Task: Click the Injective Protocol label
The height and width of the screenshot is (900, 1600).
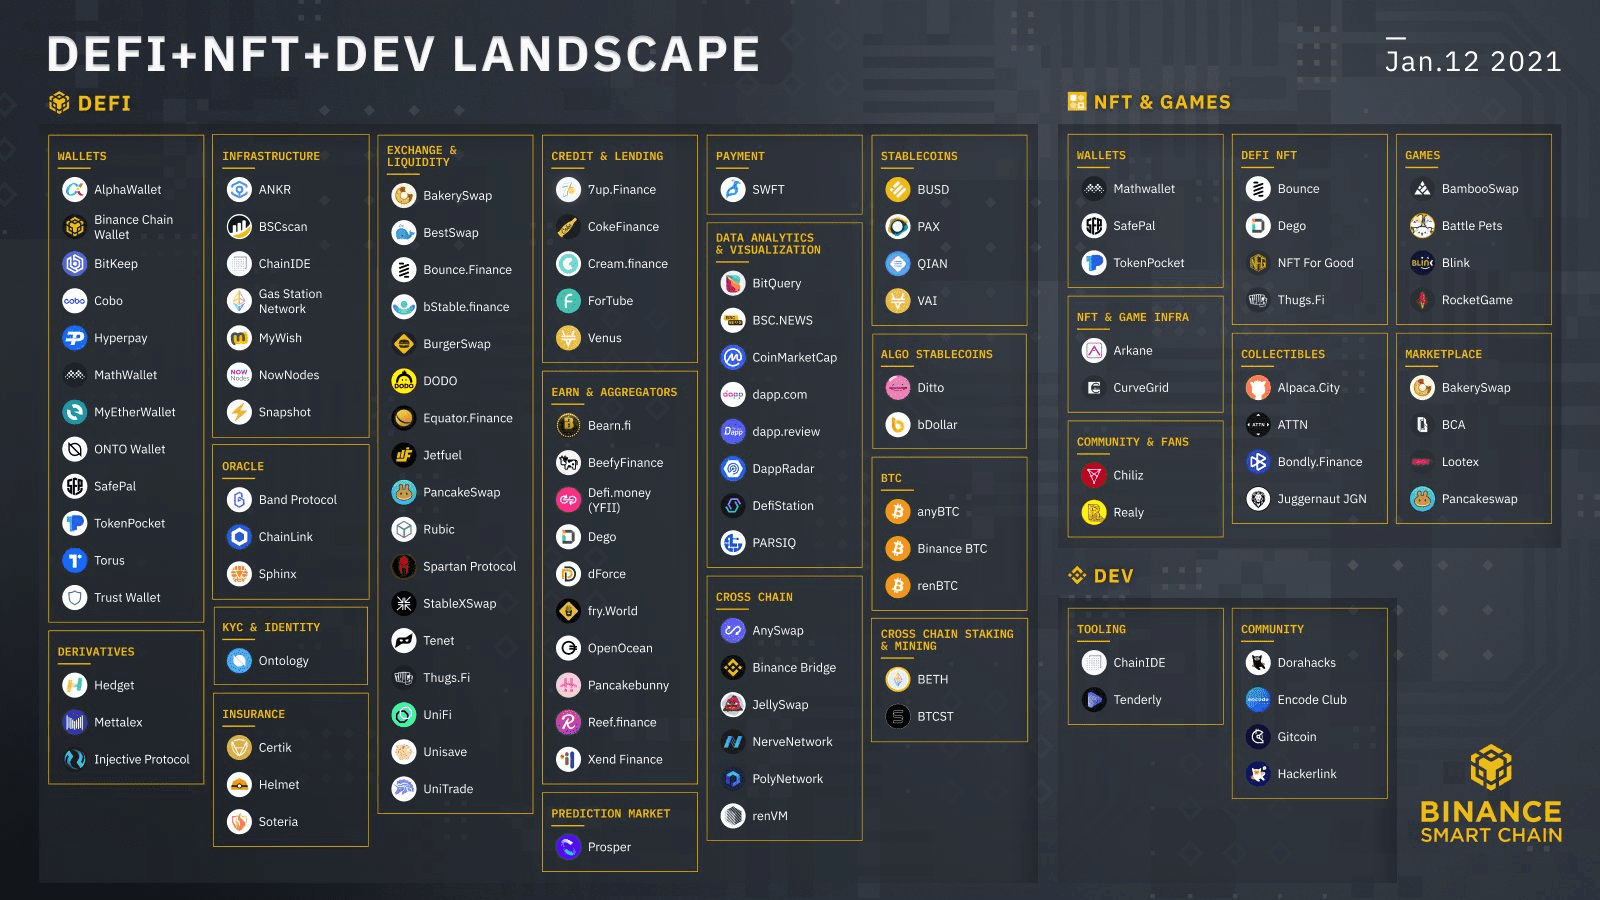Action: 142,760
